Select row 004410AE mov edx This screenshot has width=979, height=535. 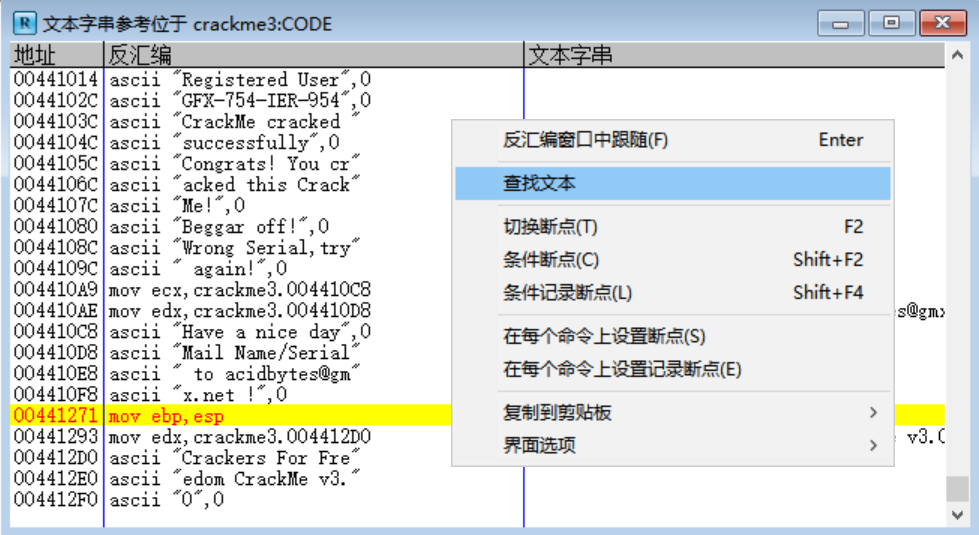point(231,311)
